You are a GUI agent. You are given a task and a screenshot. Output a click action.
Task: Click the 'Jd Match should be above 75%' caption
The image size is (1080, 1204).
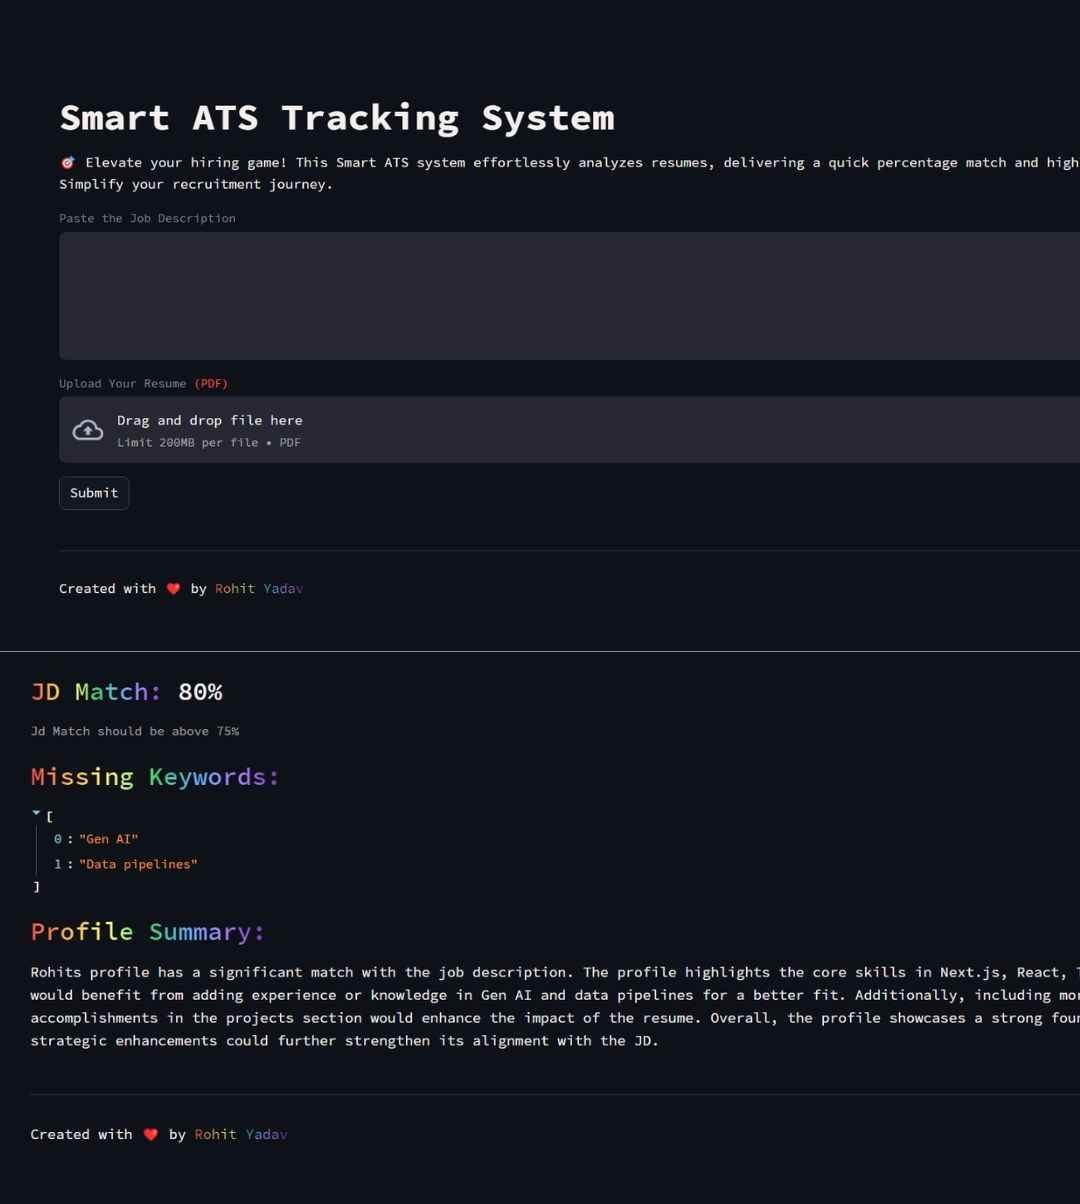pos(134,732)
